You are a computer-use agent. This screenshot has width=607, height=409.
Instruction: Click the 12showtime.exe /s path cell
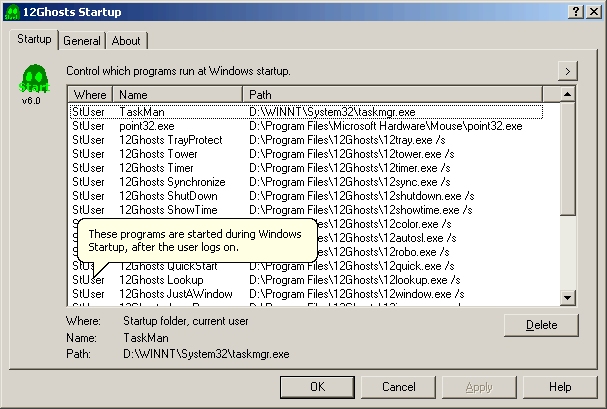pos(361,210)
